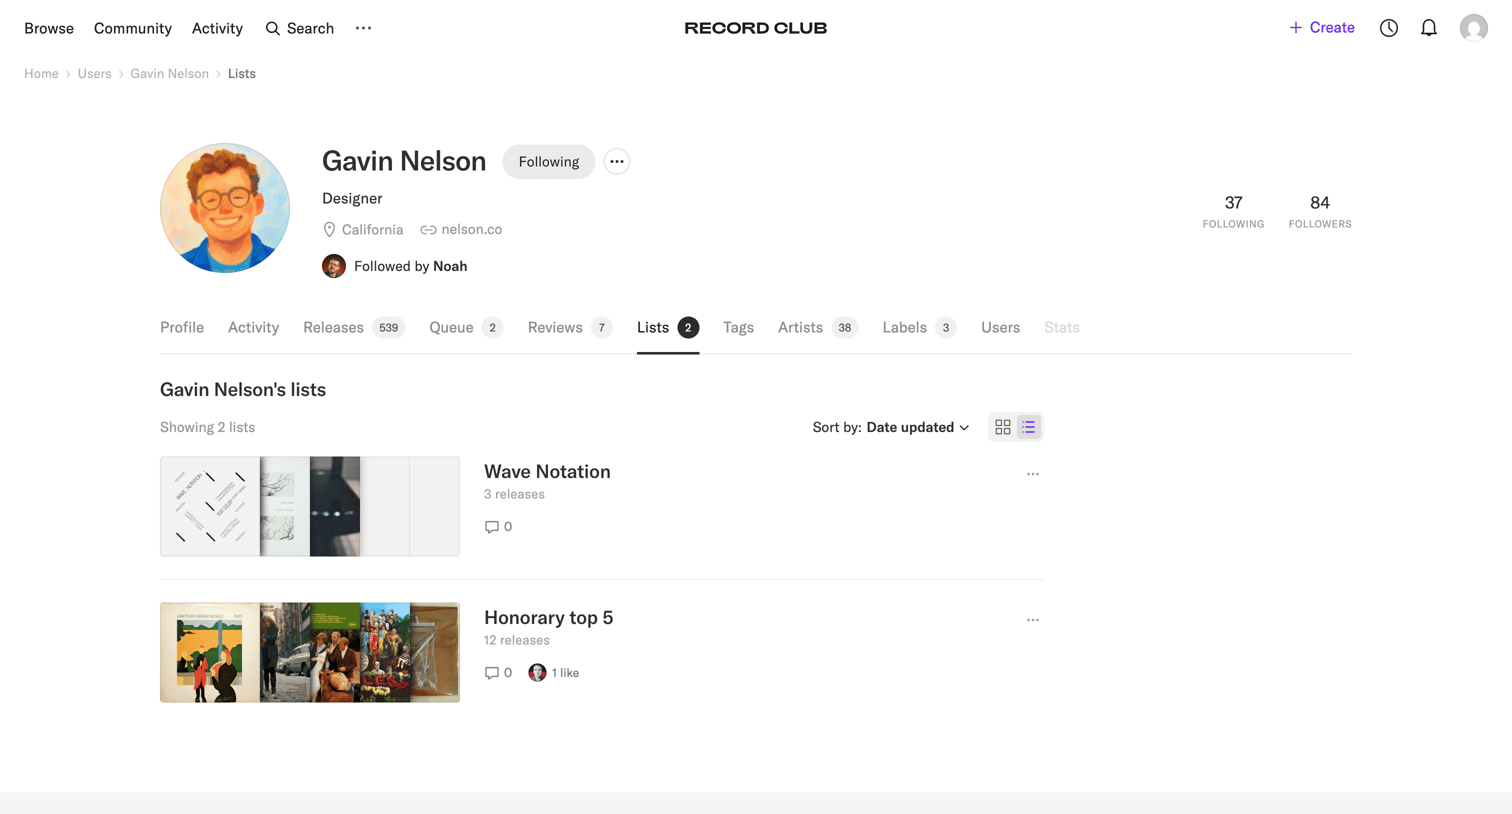The width and height of the screenshot is (1512, 814).
Task: Switch to the Queue tab
Action: 466,327
